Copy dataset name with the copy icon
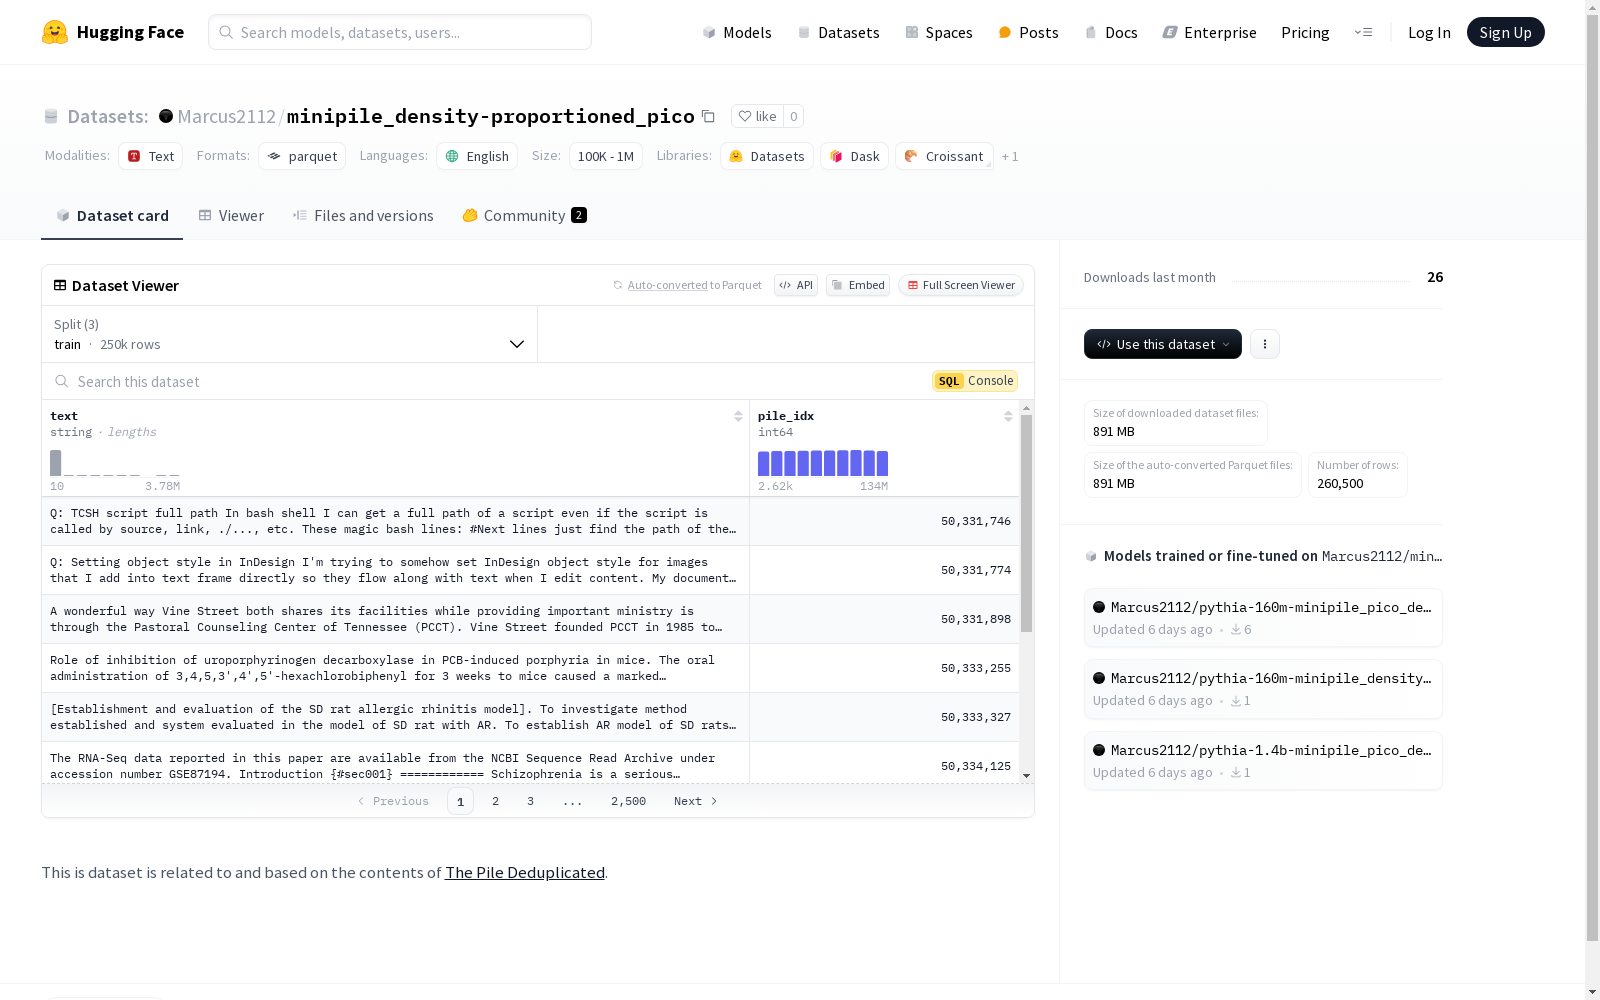Viewport: 1600px width, 1000px height. click(708, 116)
